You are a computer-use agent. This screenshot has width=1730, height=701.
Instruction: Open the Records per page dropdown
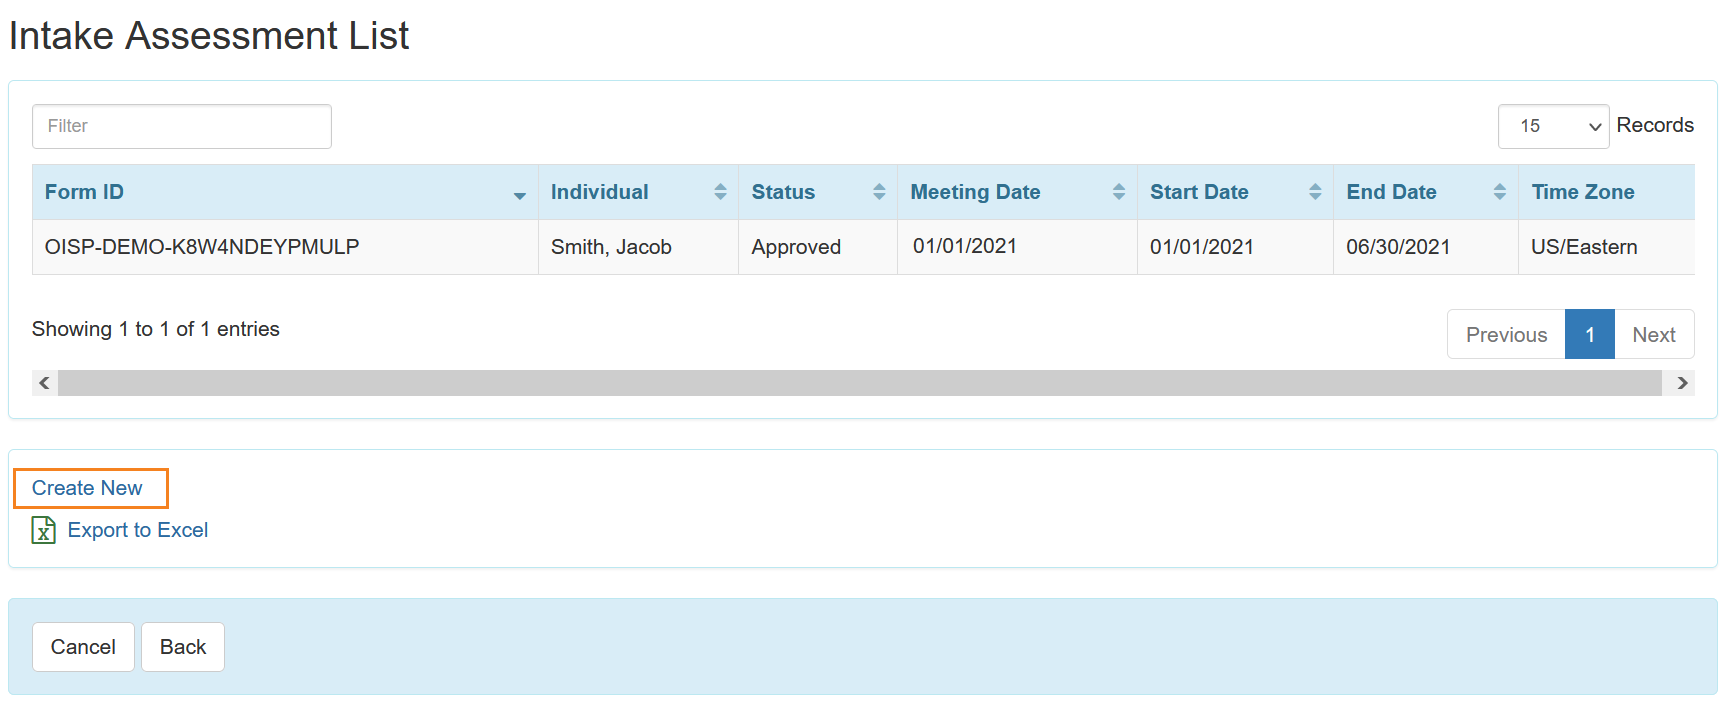(x=1552, y=126)
